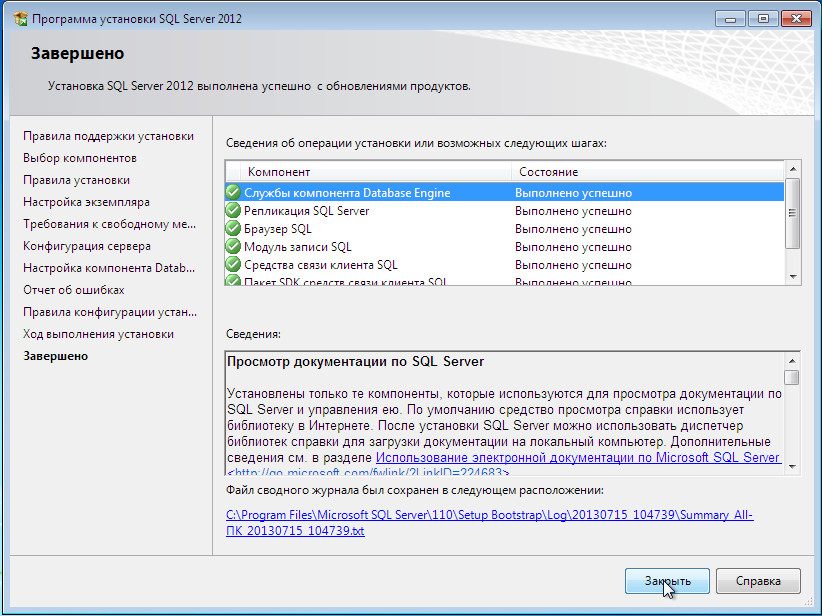Select the Репликация SQL Server row
The height and width of the screenshot is (616, 822).
coord(504,211)
